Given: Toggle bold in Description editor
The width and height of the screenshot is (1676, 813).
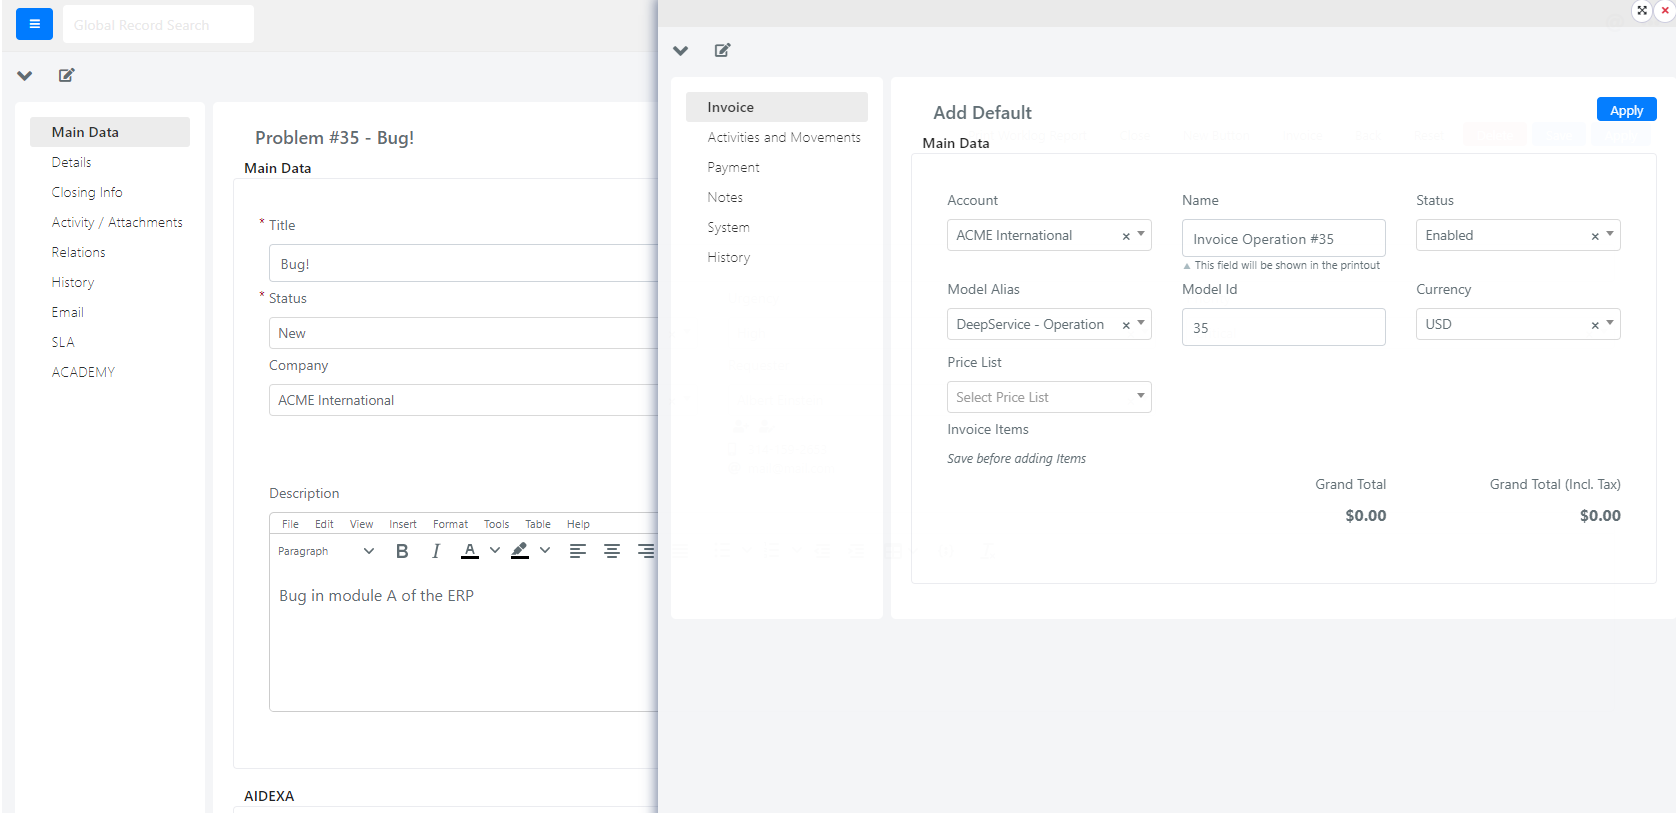Looking at the screenshot, I should 402,551.
